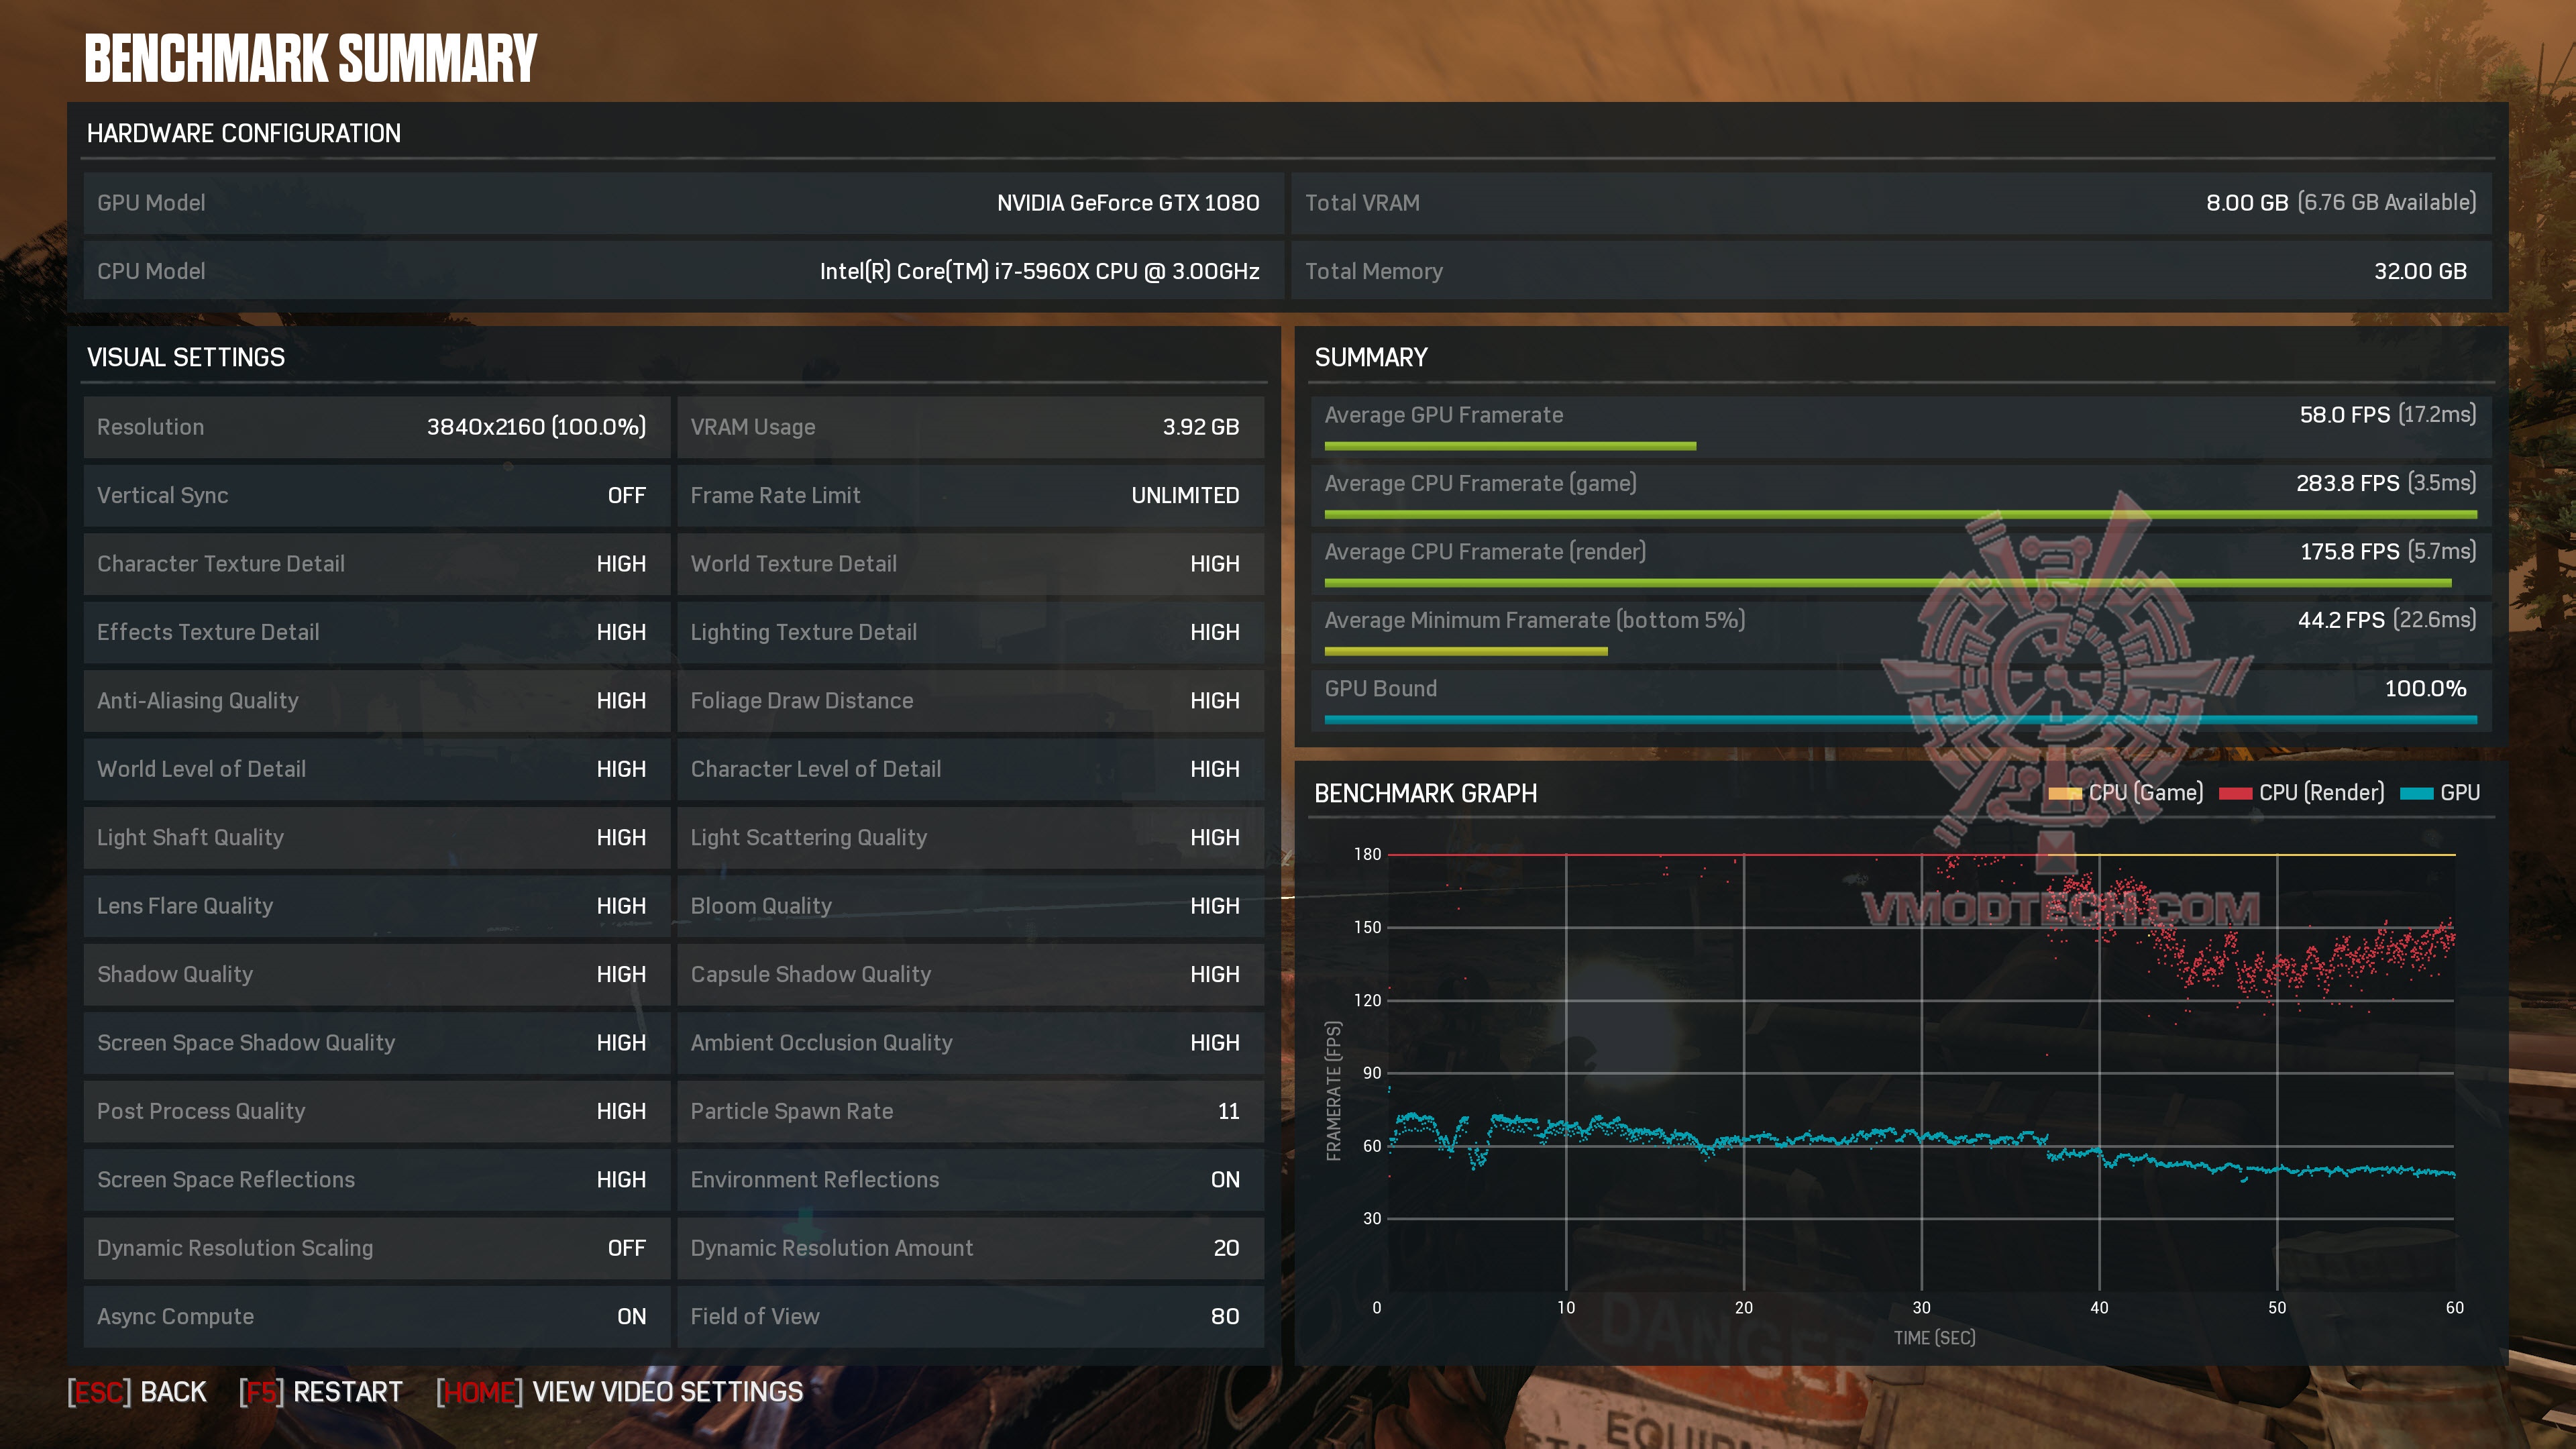Click the Benchmark Graph title

[1425, 794]
